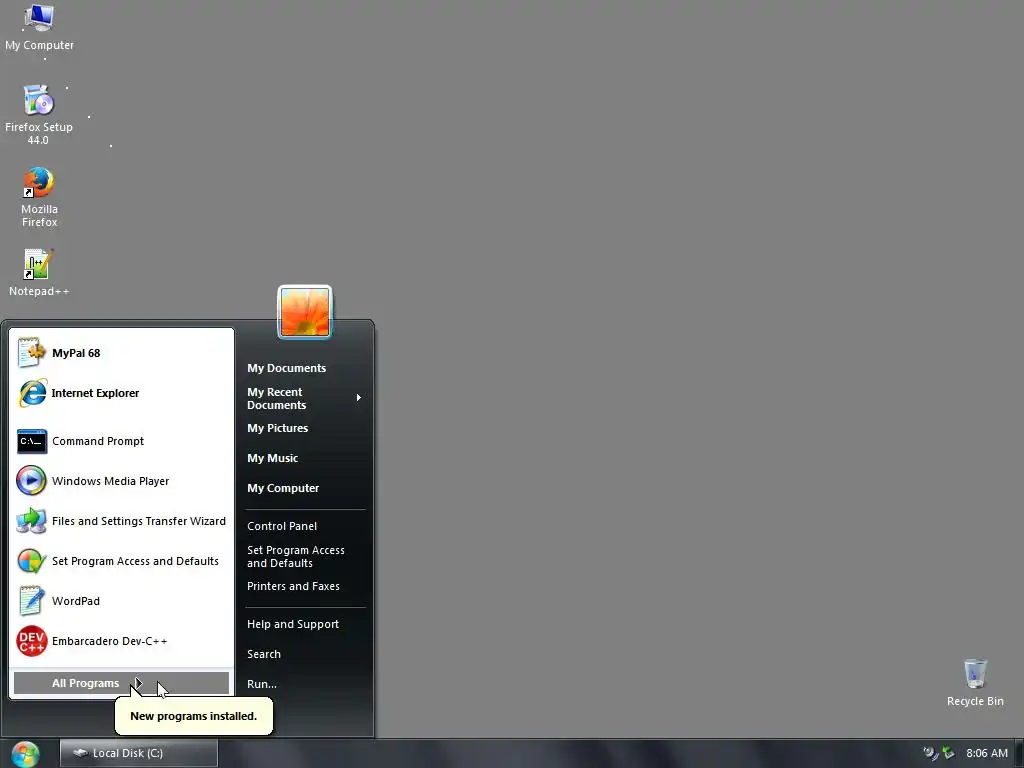Expand All Programs list

[x=121, y=683]
